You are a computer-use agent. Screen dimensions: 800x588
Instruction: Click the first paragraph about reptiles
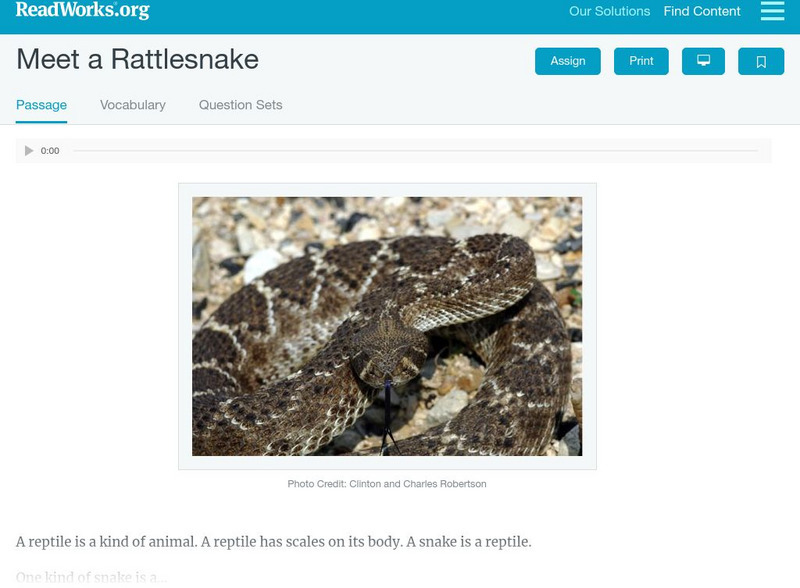(273, 542)
